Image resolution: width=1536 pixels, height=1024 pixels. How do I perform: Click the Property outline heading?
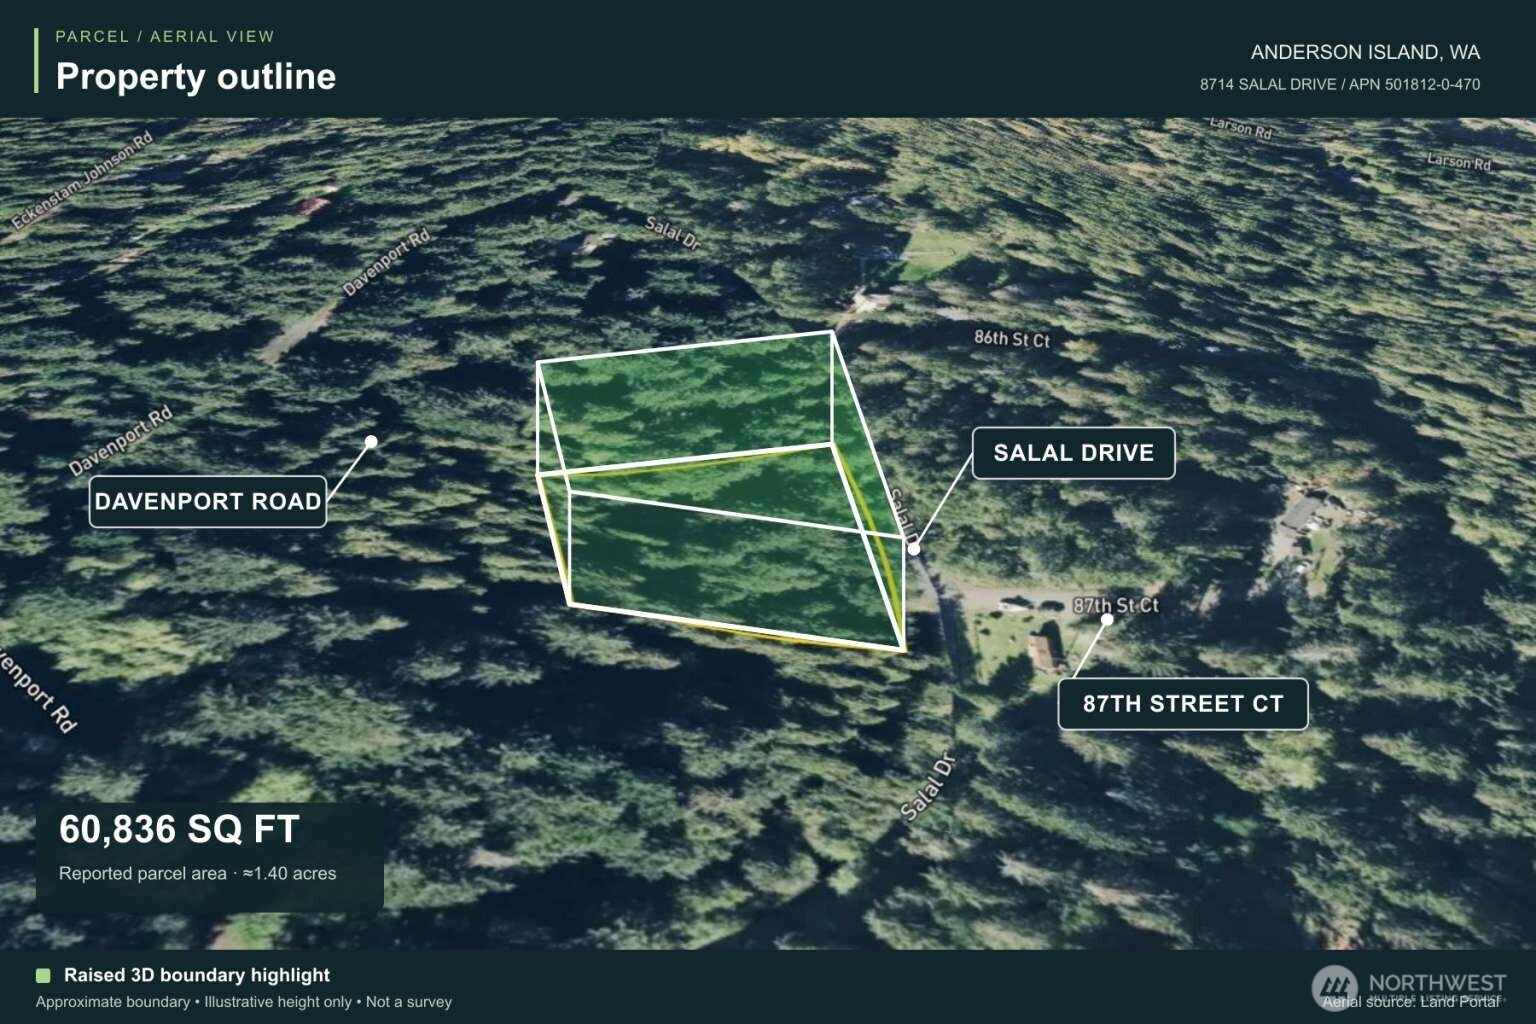[x=196, y=76]
